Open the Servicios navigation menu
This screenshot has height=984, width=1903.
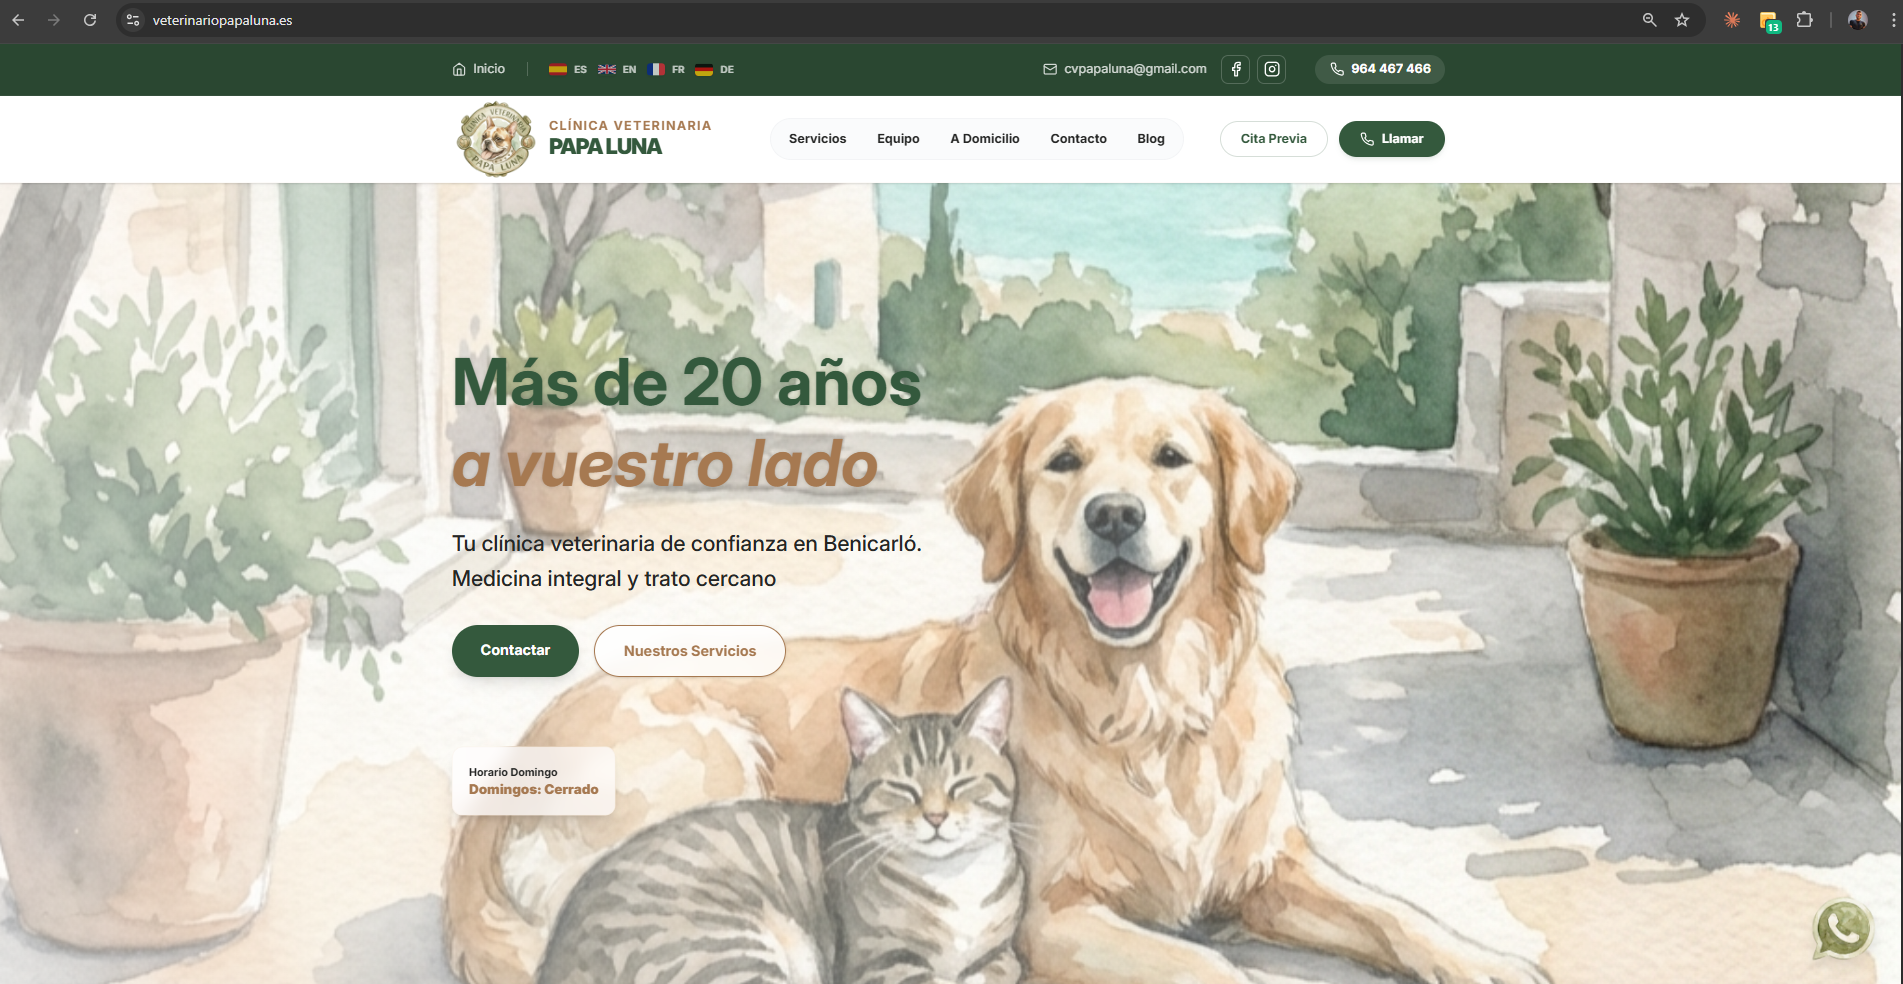[816, 139]
